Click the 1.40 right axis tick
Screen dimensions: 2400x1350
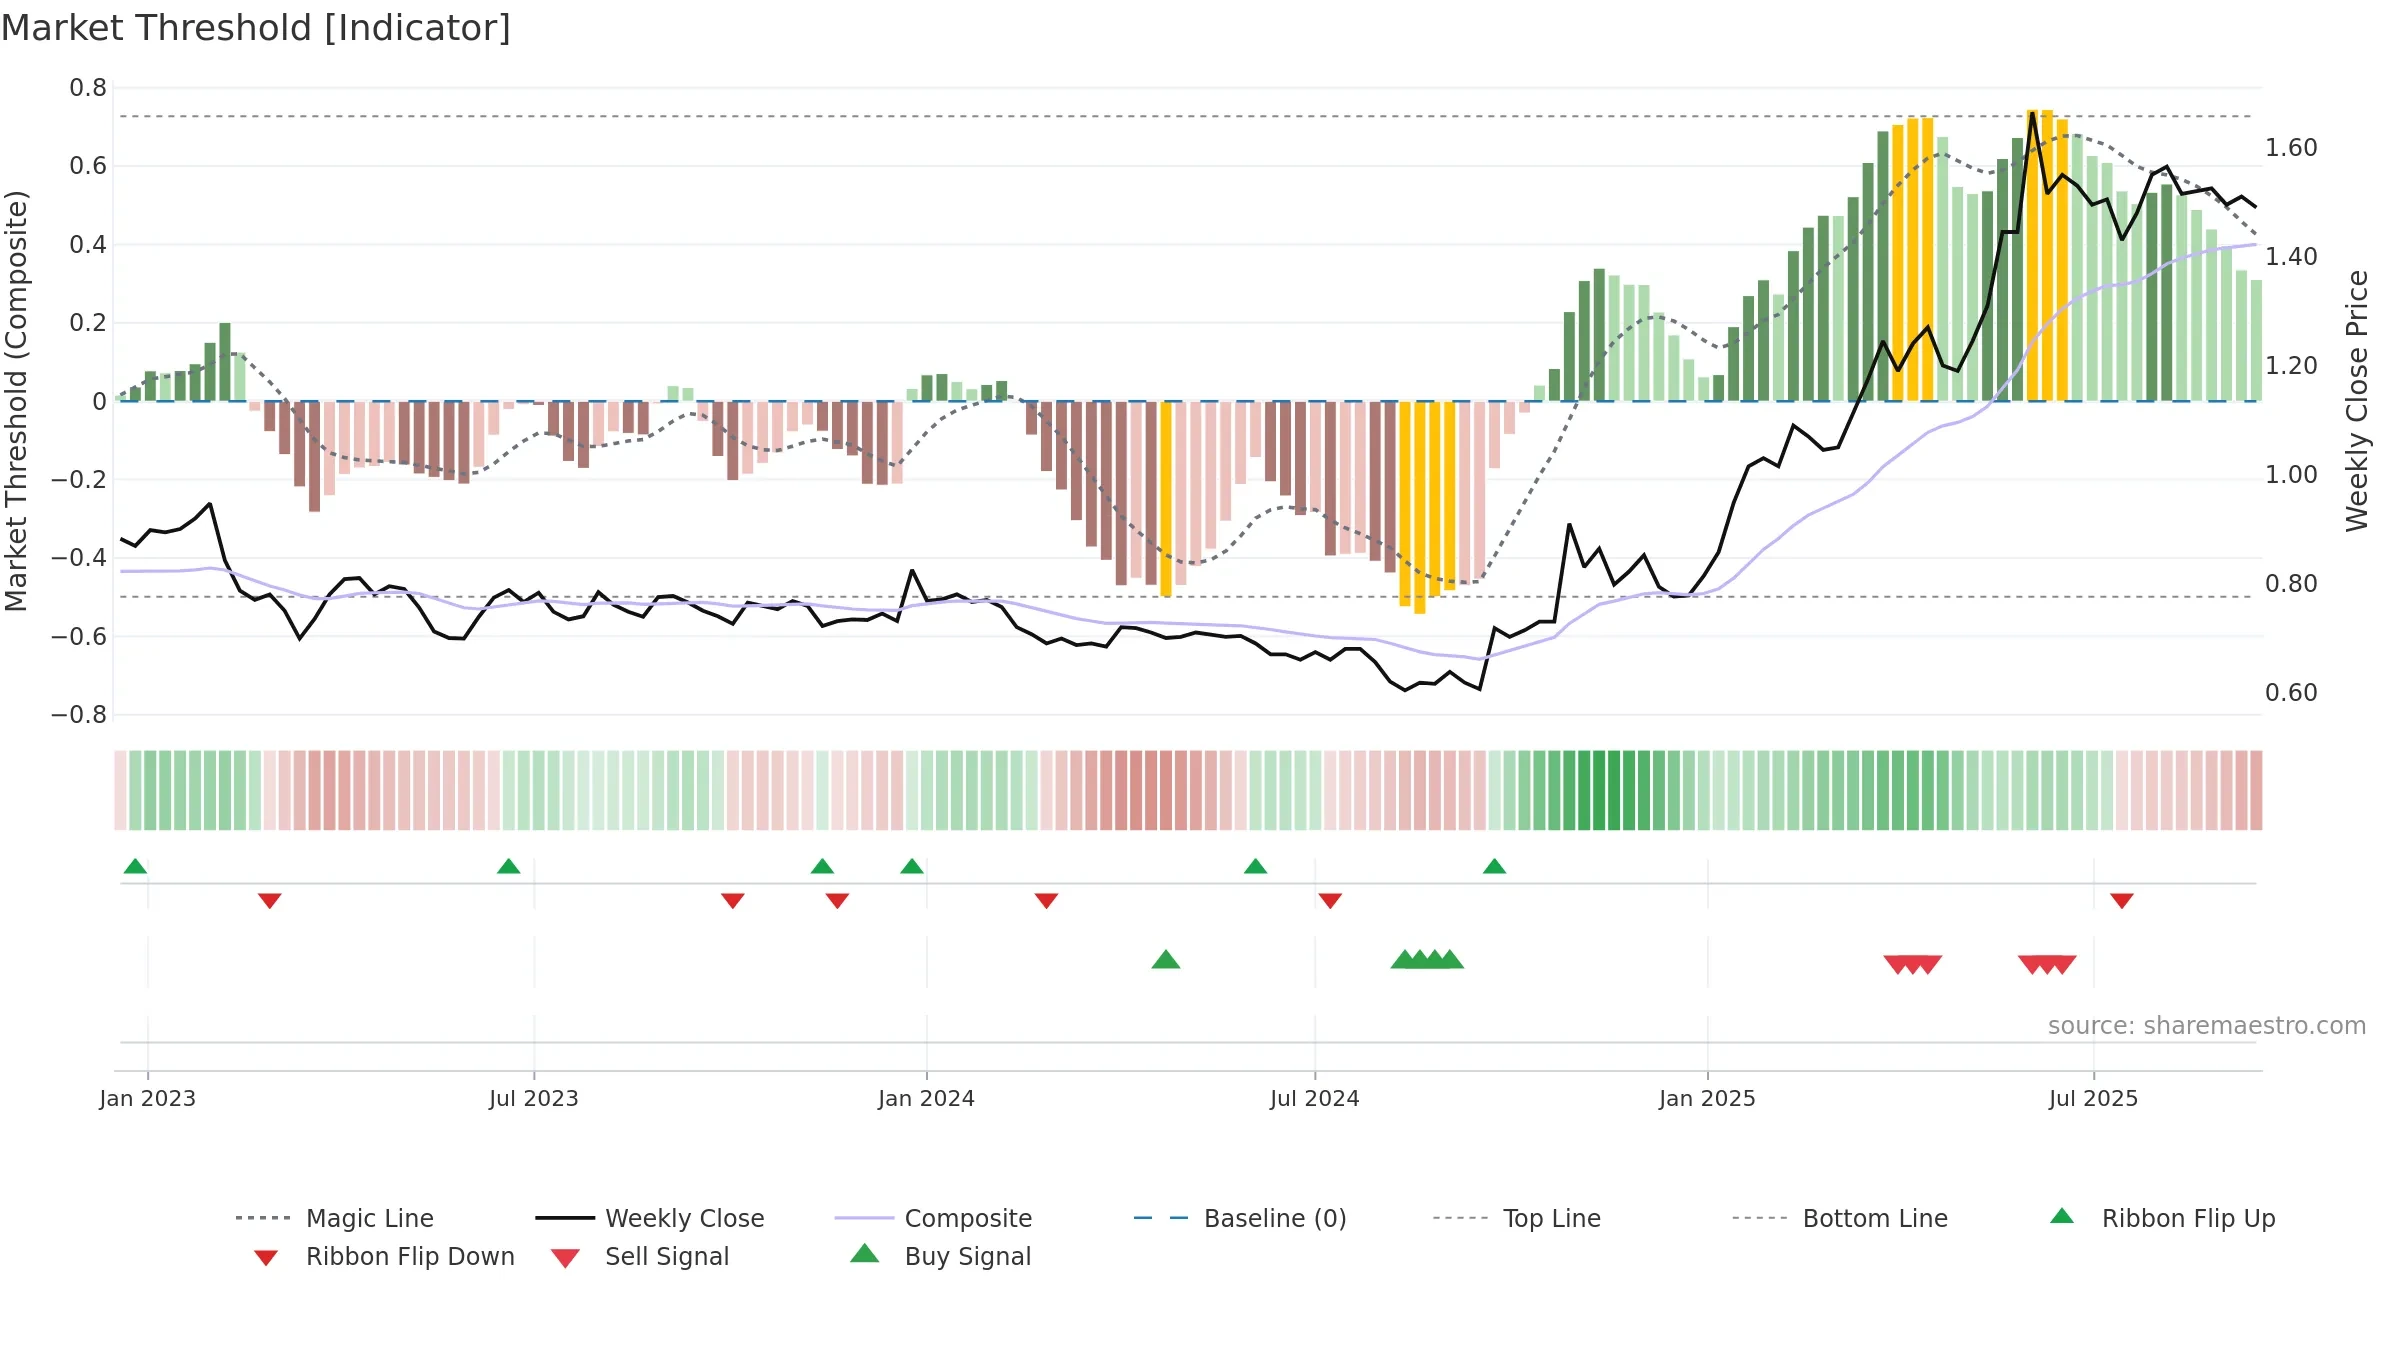(2291, 257)
